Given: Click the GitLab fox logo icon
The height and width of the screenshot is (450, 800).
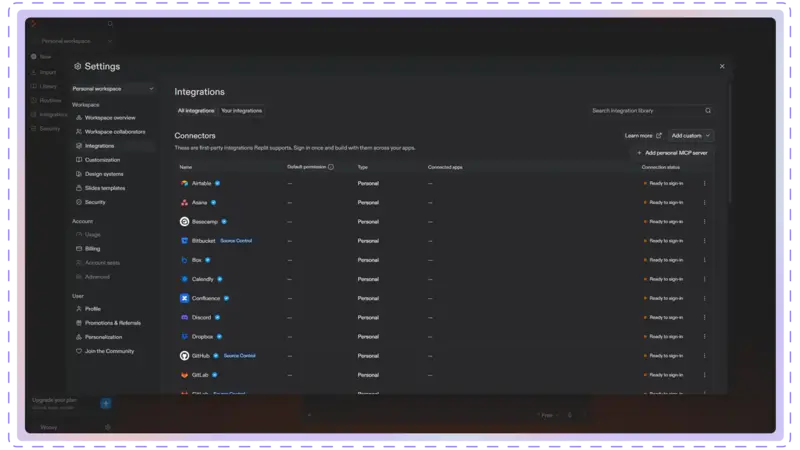Looking at the screenshot, I should click(x=184, y=375).
